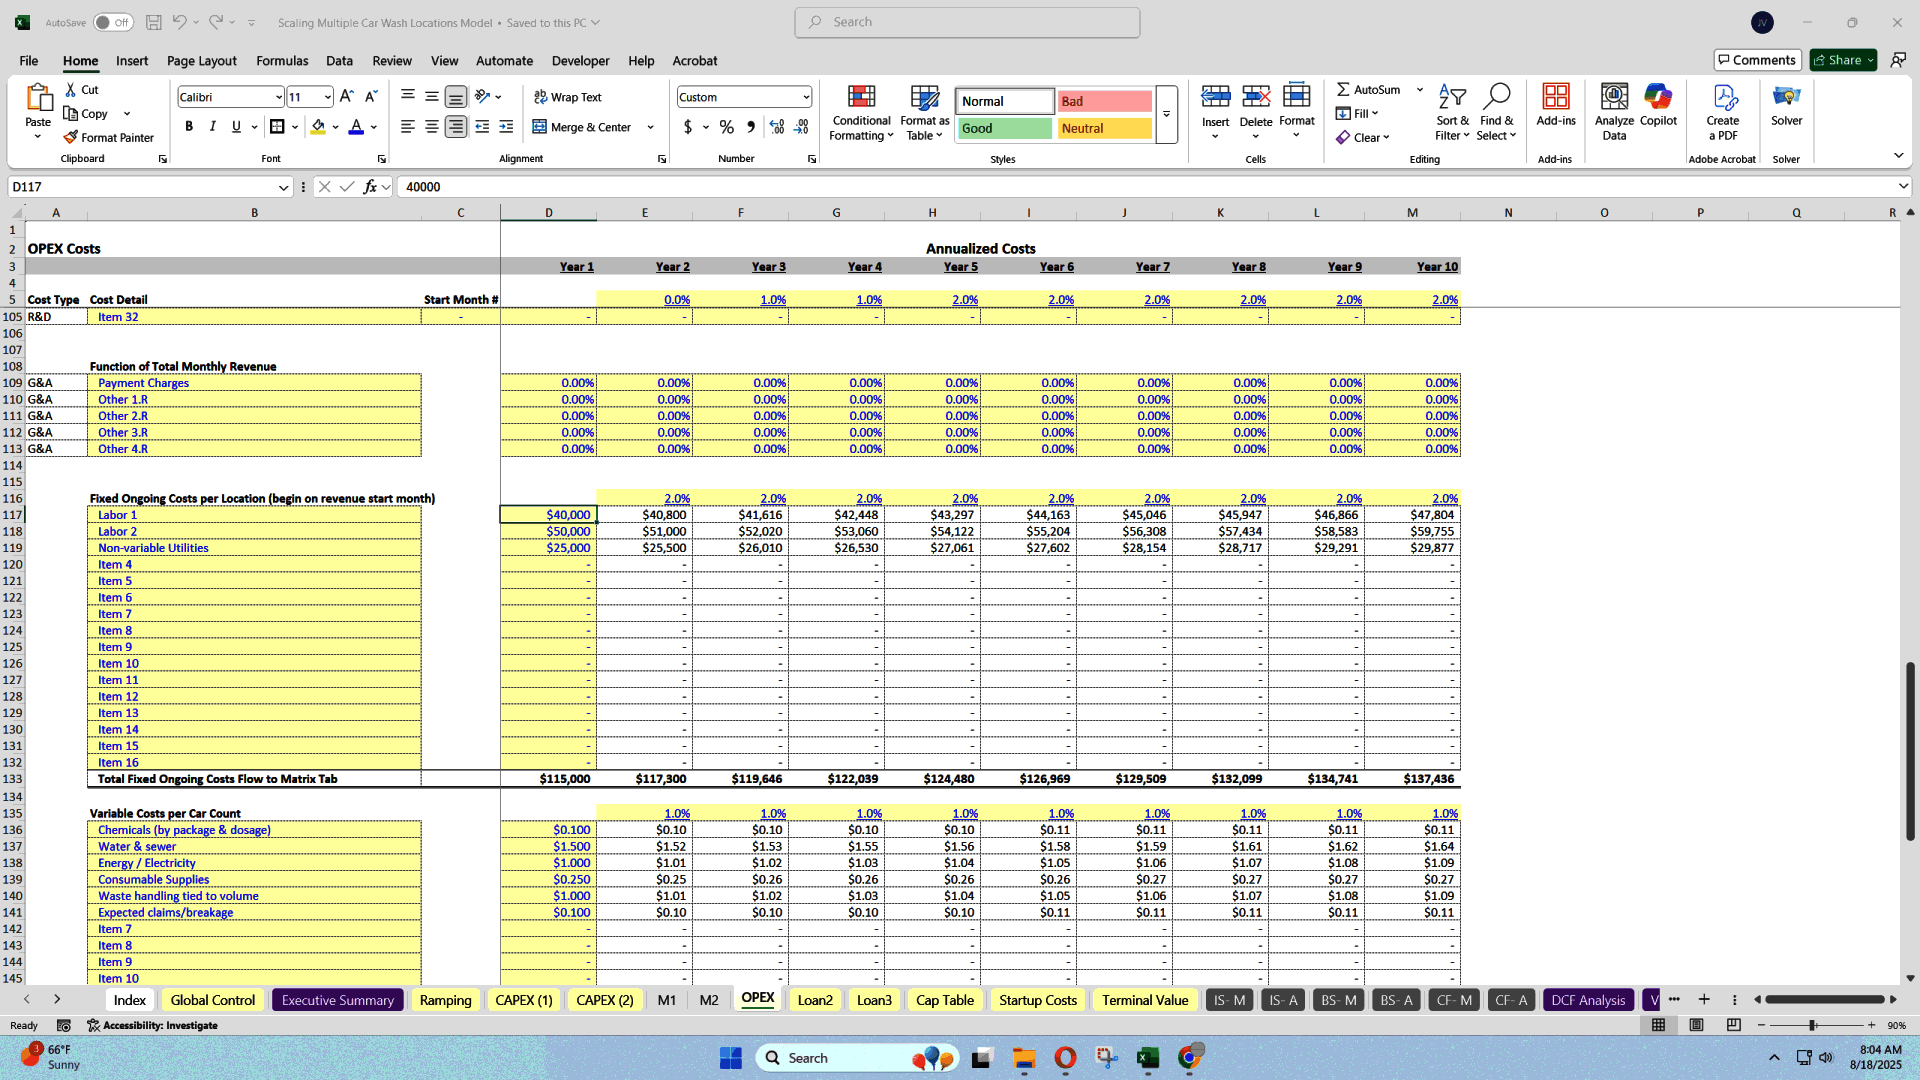Click the fill color bucket swatch
This screenshot has width=1920, height=1080.
tap(317, 127)
